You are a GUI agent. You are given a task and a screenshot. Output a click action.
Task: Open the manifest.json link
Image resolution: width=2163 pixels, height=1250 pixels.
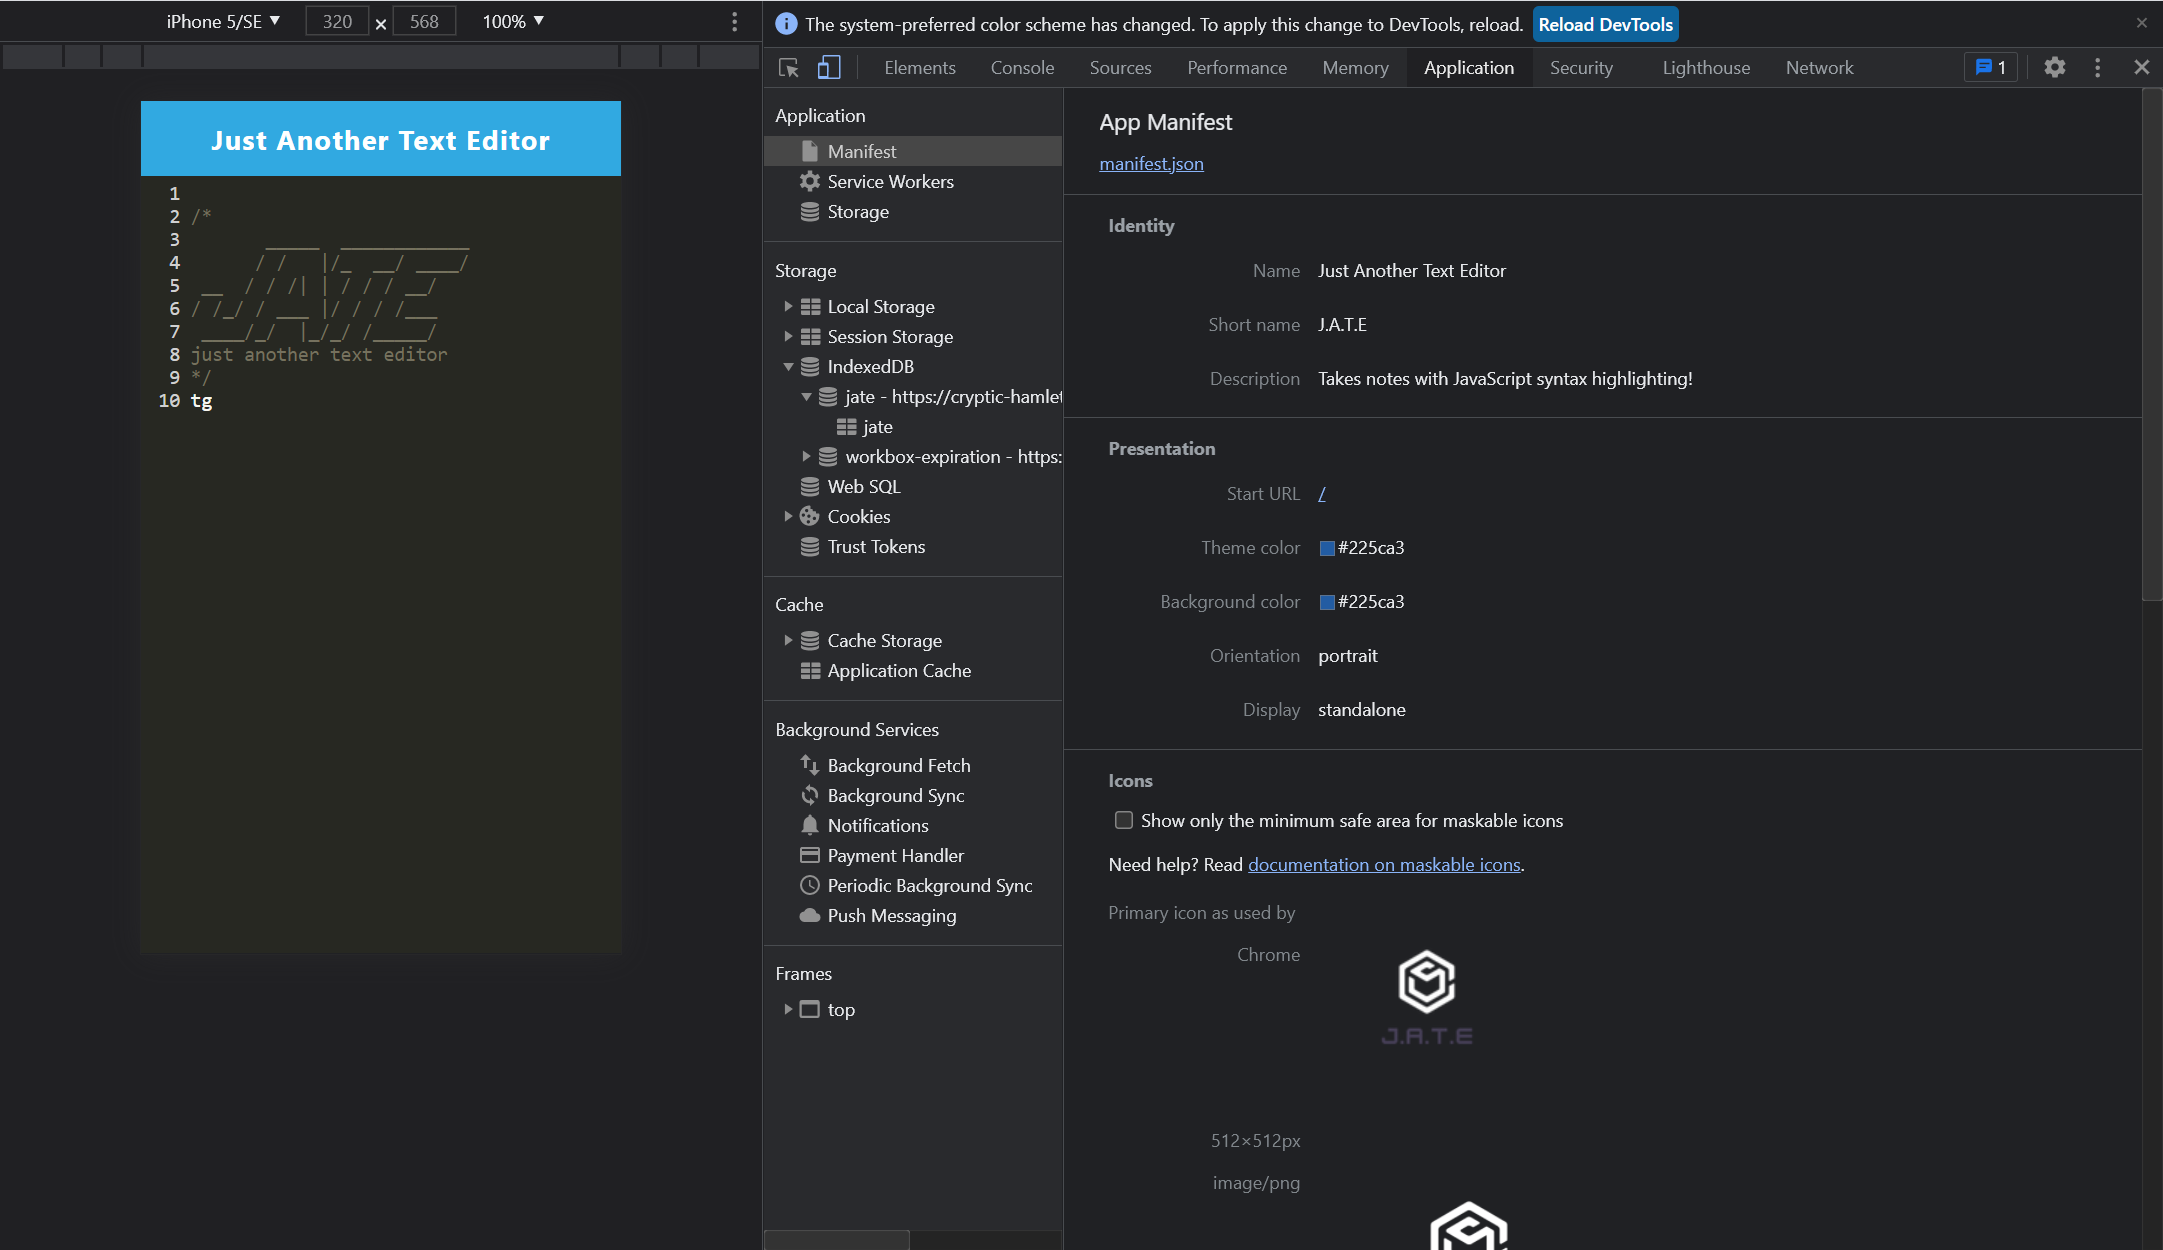[1150, 163]
